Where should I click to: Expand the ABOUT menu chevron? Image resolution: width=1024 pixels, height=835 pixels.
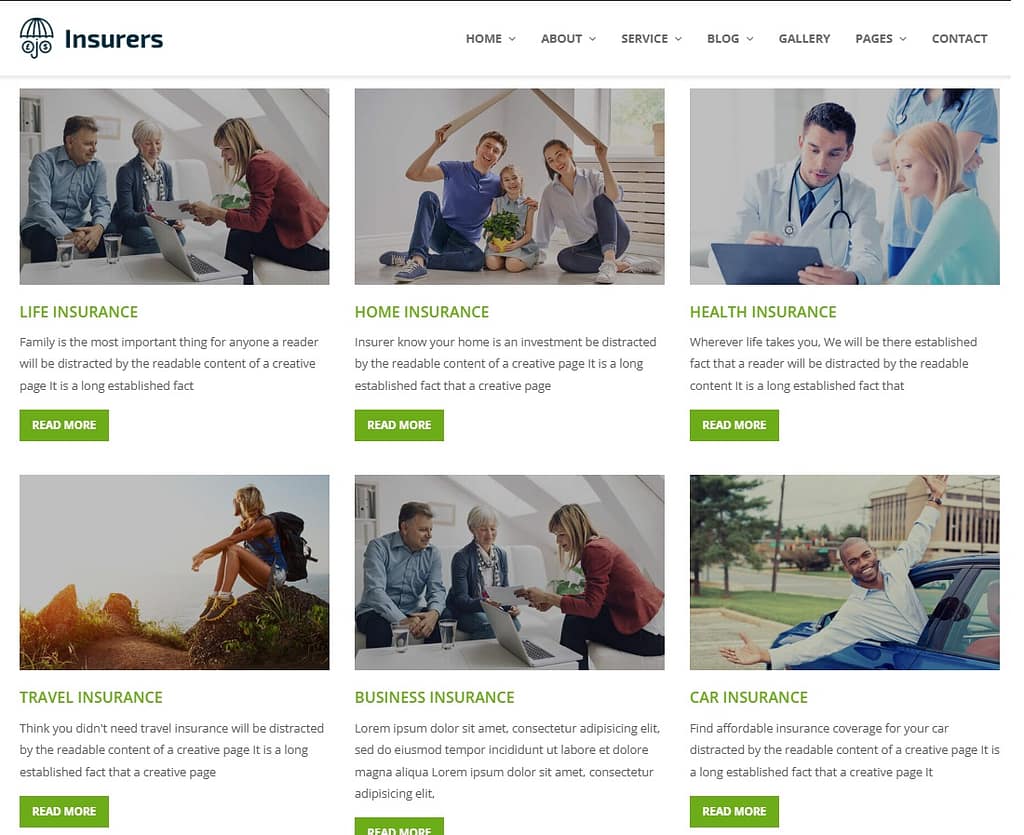[592, 39]
